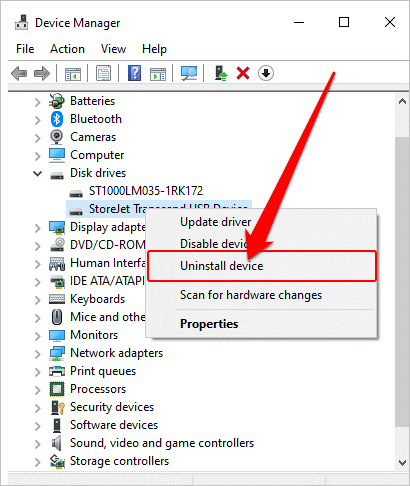This screenshot has width=410, height=486.
Task: Open the File menu
Action: [x=25, y=49]
